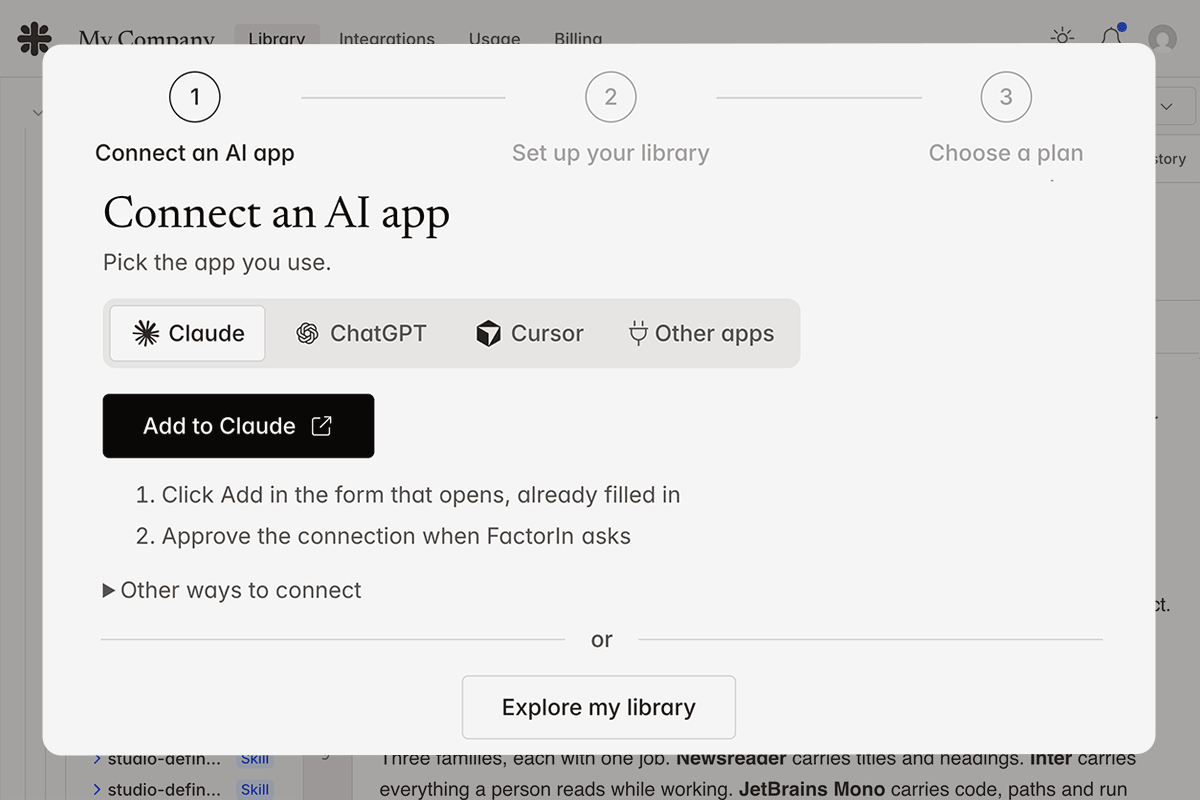The width and height of the screenshot is (1200, 800).
Task: Click the app logo in background header
Action: click(35, 39)
